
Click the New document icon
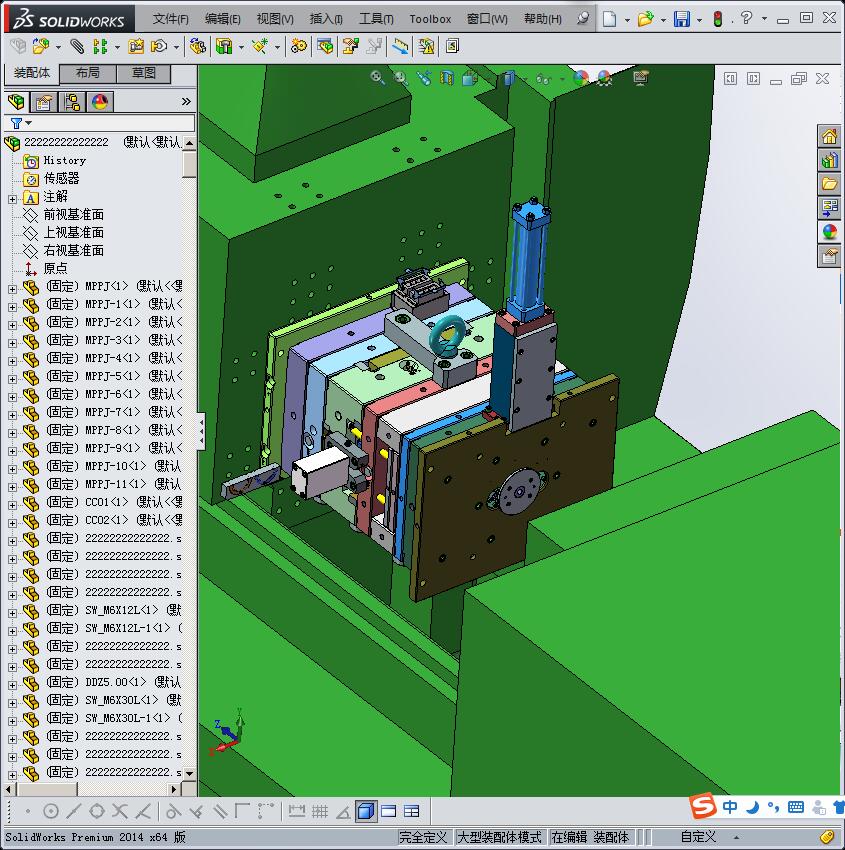610,19
